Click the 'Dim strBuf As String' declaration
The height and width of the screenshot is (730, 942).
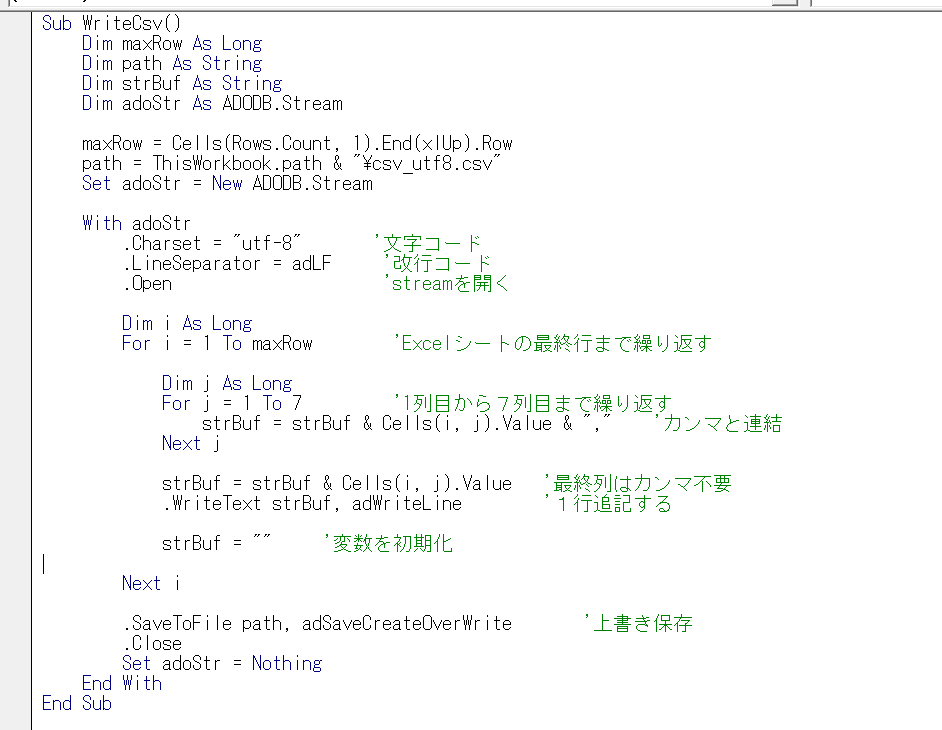pos(182,84)
